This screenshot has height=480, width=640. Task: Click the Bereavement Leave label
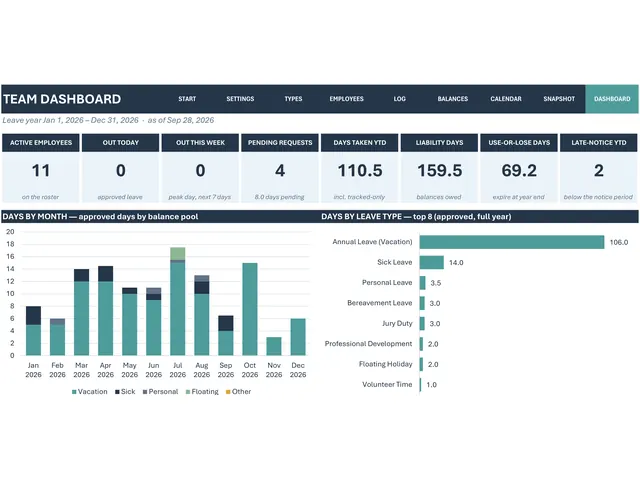coord(380,303)
